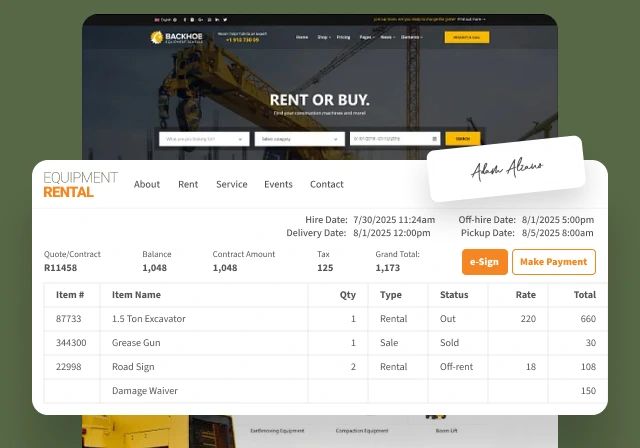Image resolution: width=640 pixels, height=448 pixels.
Task: Click the Adam Alcano signature card
Action: (x=505, y=169)
